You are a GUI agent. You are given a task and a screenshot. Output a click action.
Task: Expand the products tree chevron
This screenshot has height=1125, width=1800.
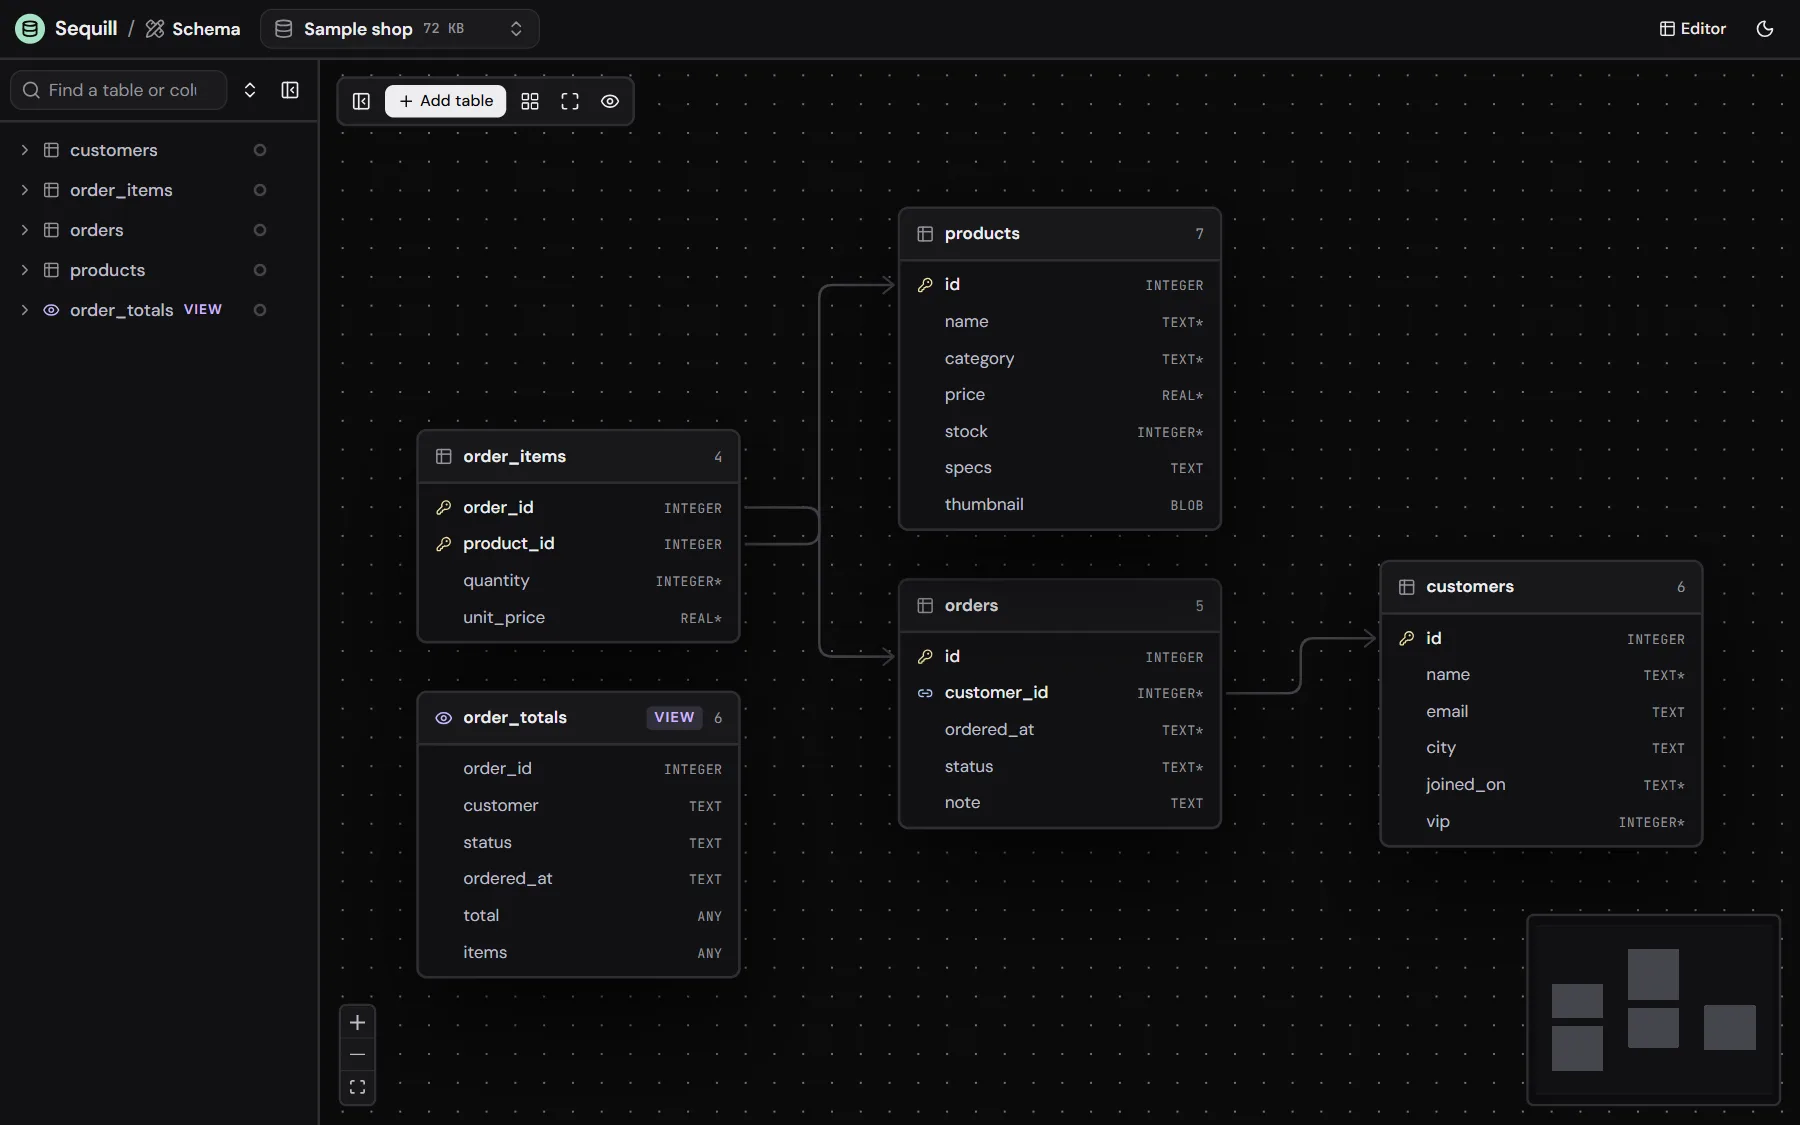tap(25, 270)
